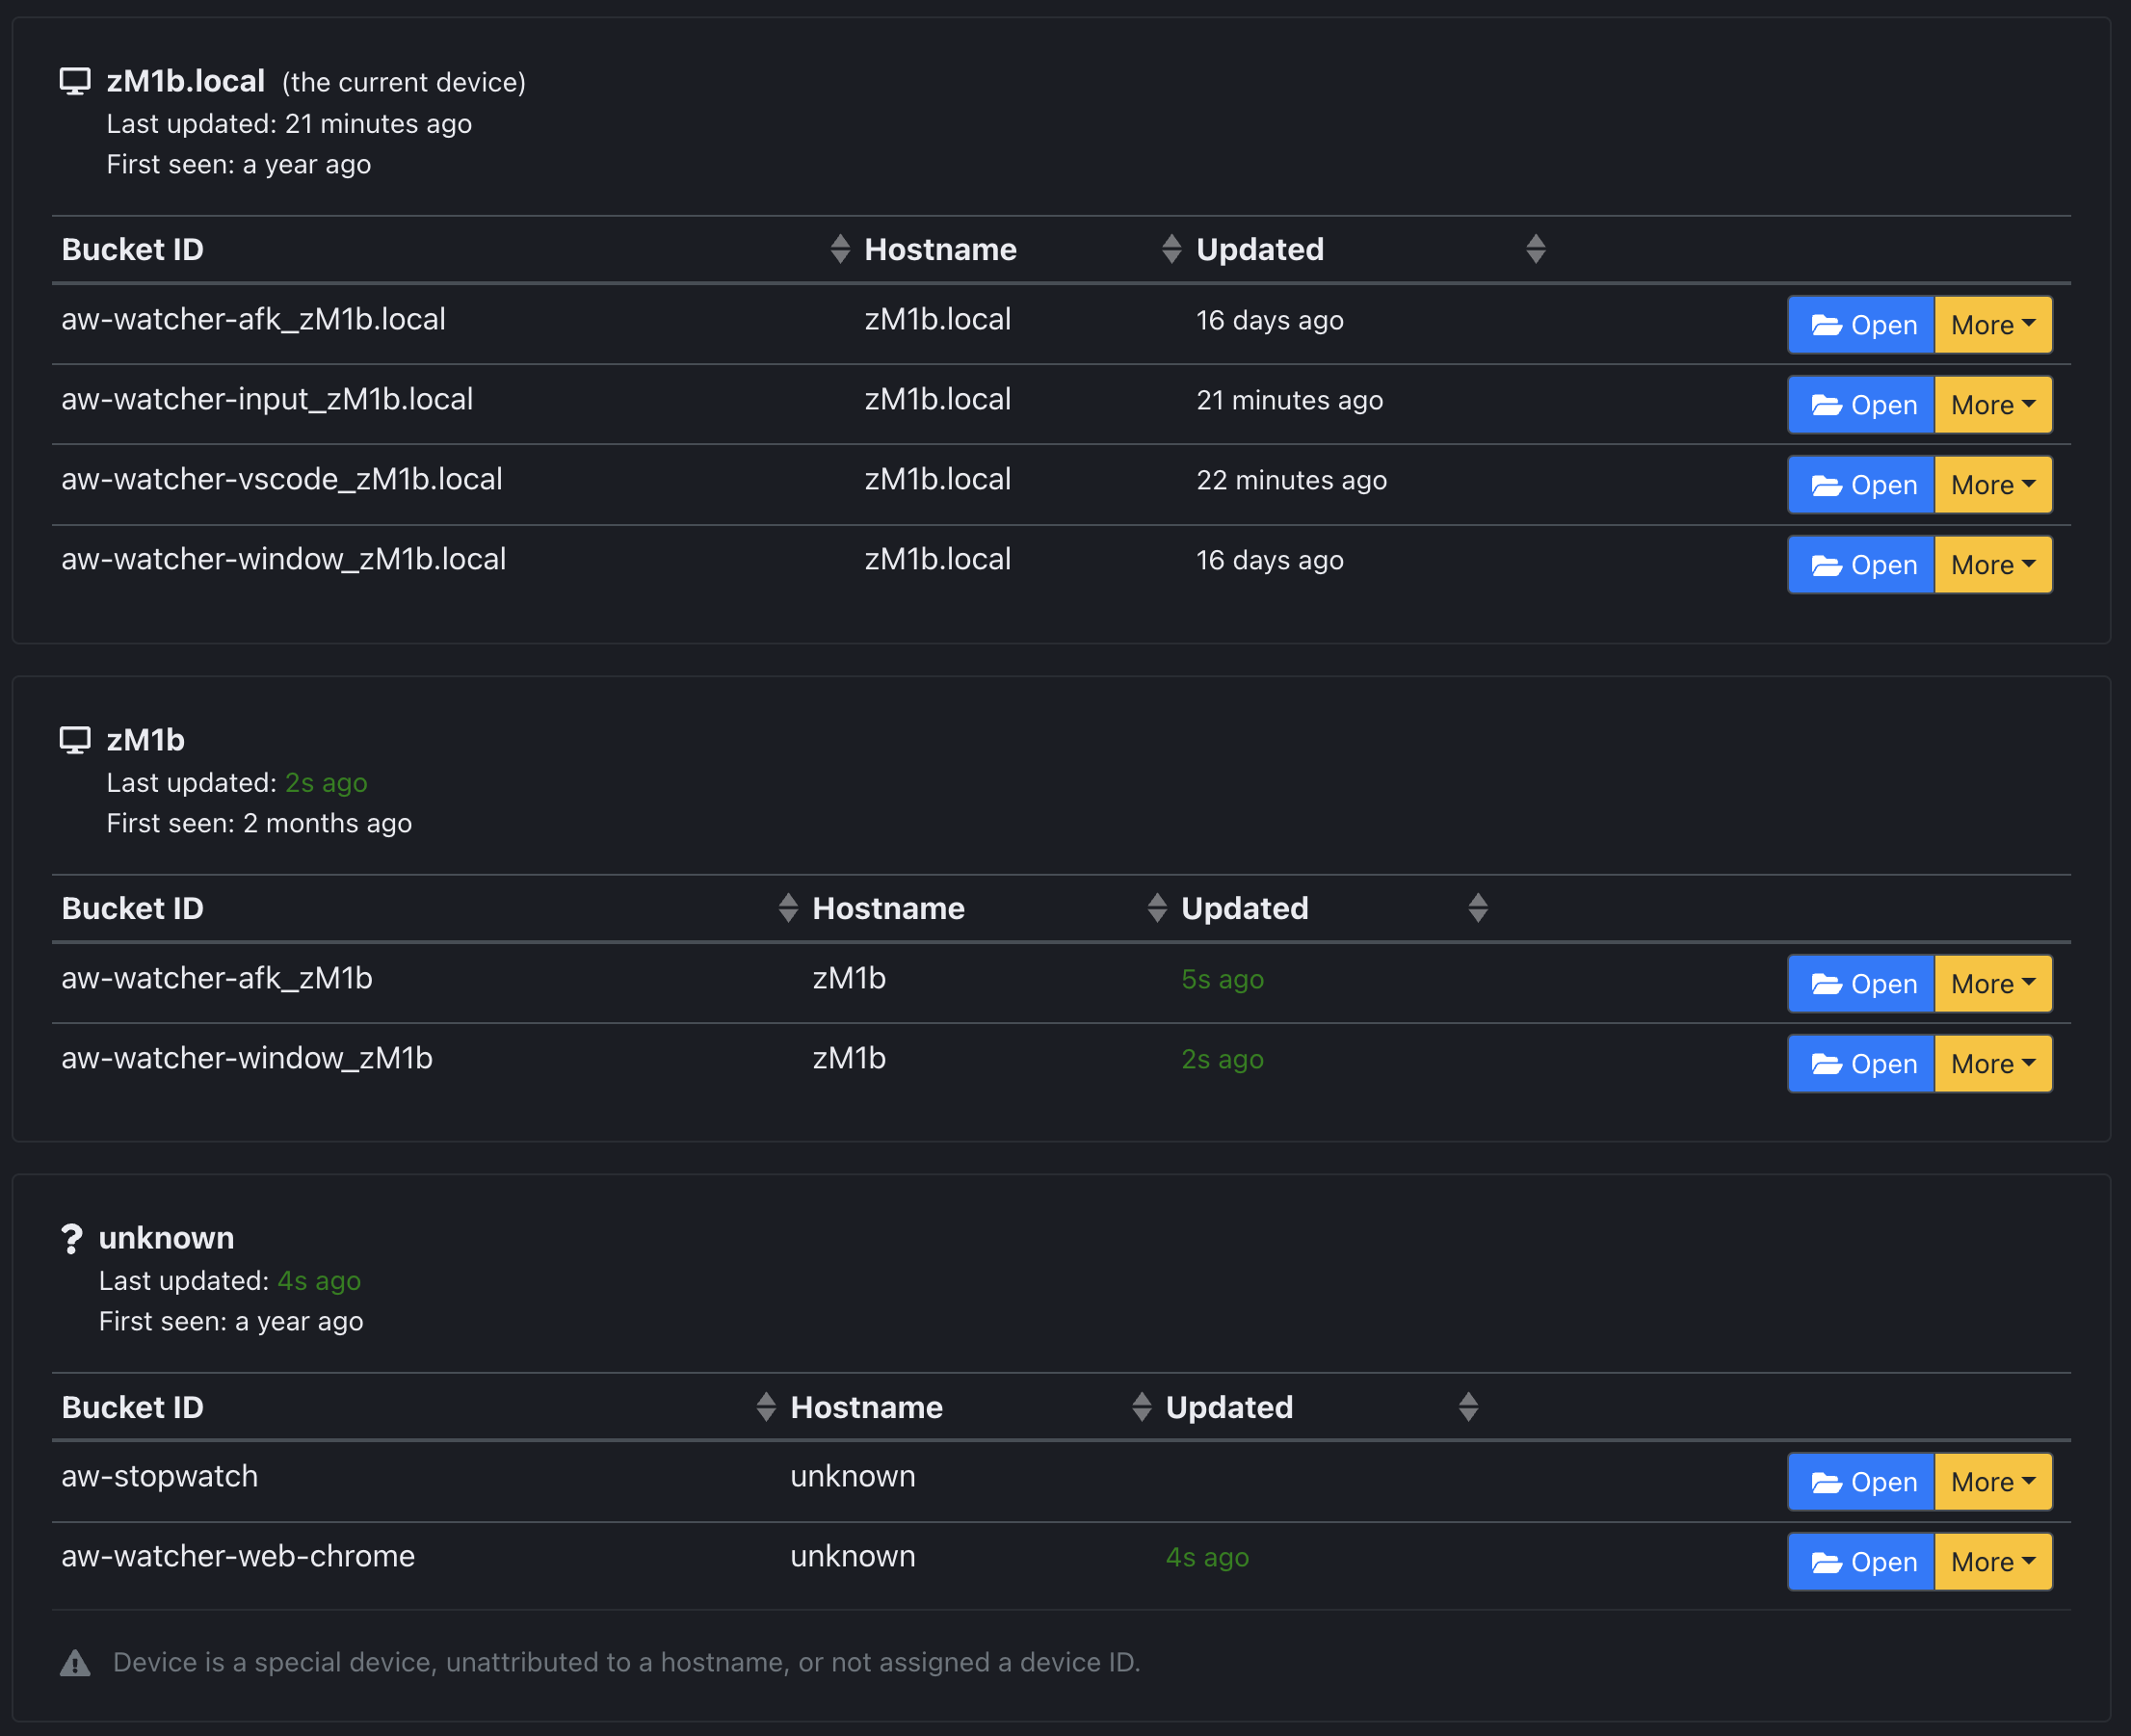The height and width of the screenshot is (1736, 2131).
Task: Click the warning triangle icon near special device note
Action: pyautogui.click(x=75, y=1663)
